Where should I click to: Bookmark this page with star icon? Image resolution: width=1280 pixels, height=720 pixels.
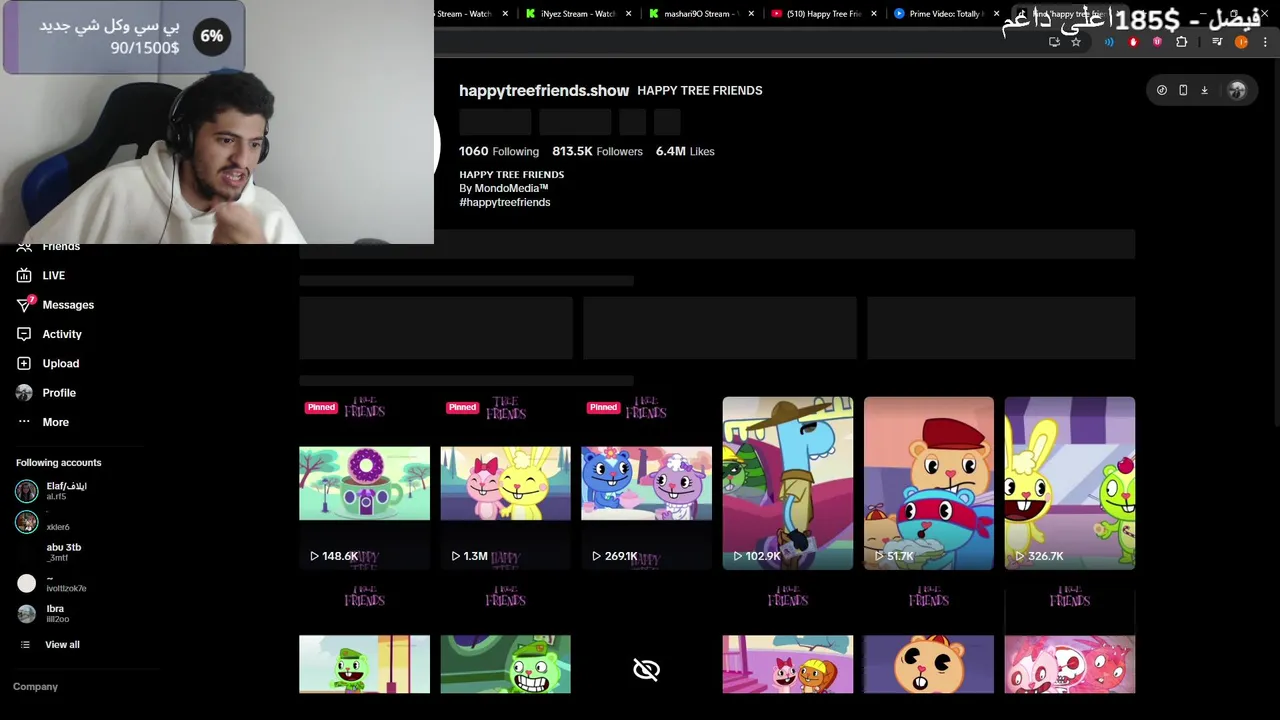(x=1076, y=42)
